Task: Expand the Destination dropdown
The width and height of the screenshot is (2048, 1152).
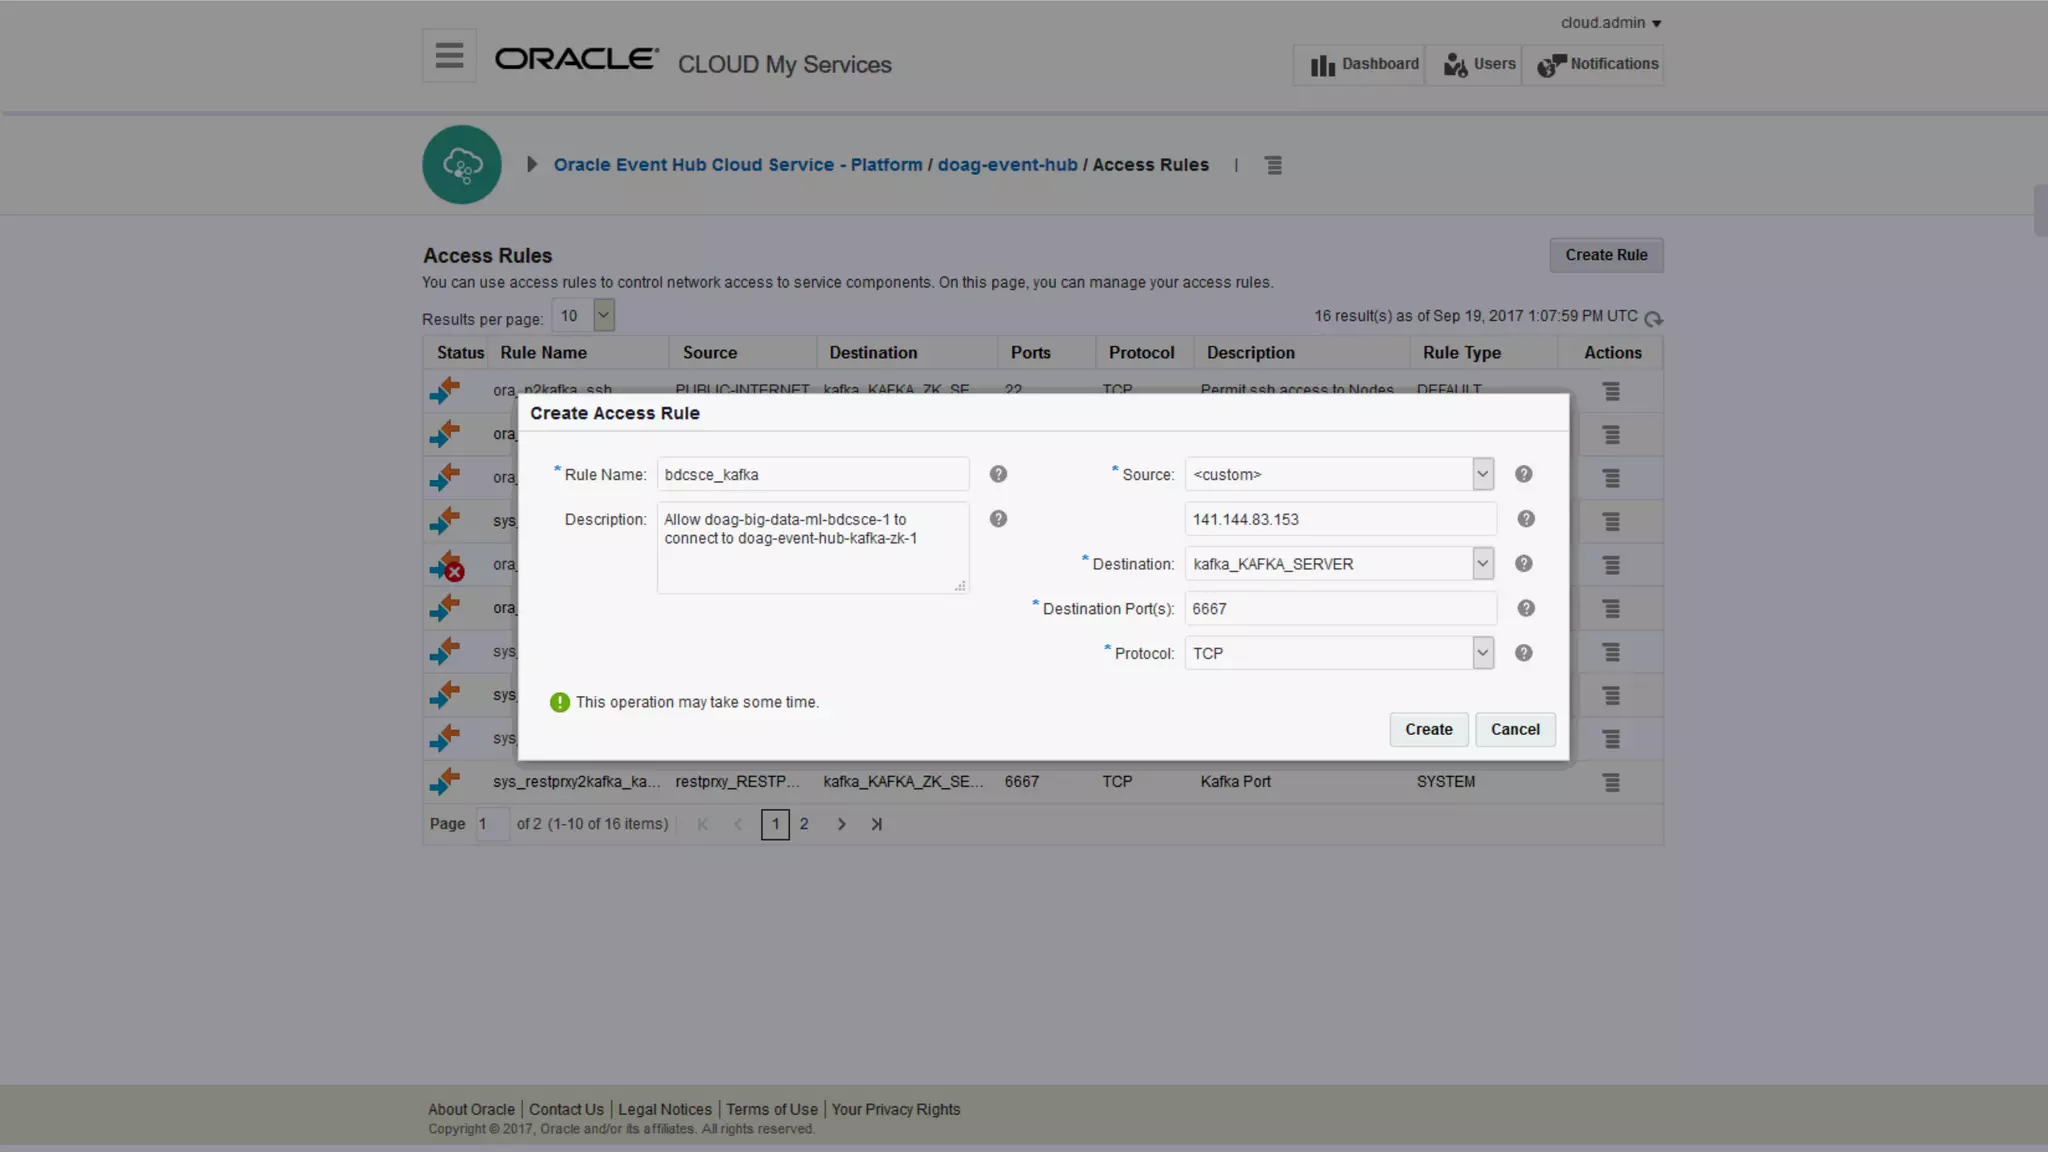Action: point(1482,564)
